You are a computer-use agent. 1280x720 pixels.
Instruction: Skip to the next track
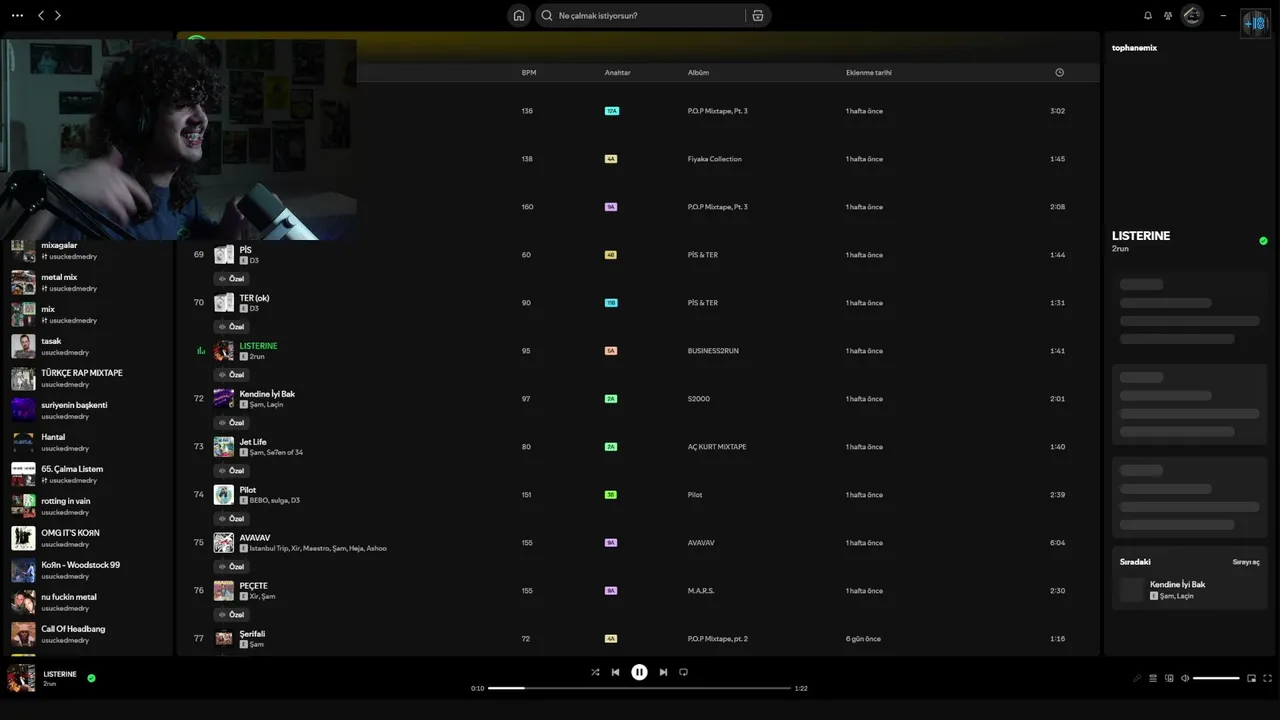tap(663, 672)
